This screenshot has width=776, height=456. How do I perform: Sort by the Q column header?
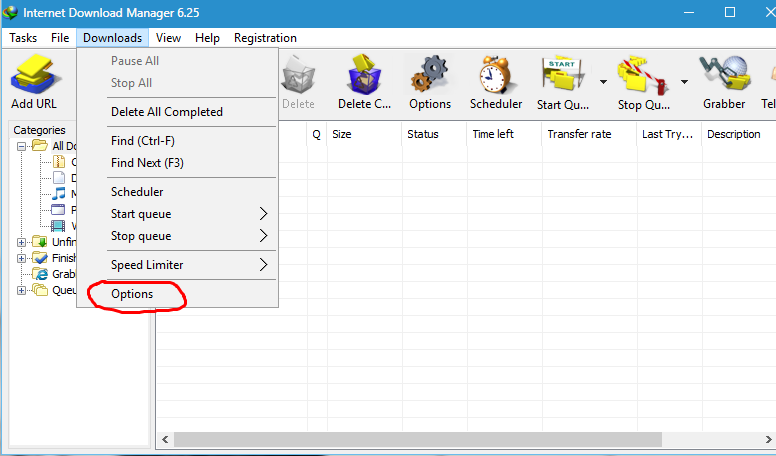[x=317, y=134]
